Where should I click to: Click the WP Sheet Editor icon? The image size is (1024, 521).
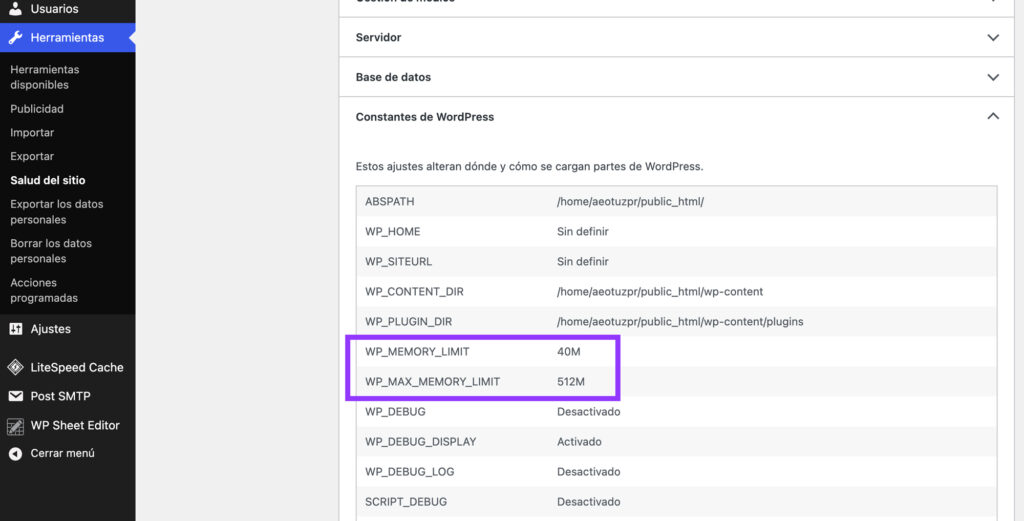click(x=15, y=426)
